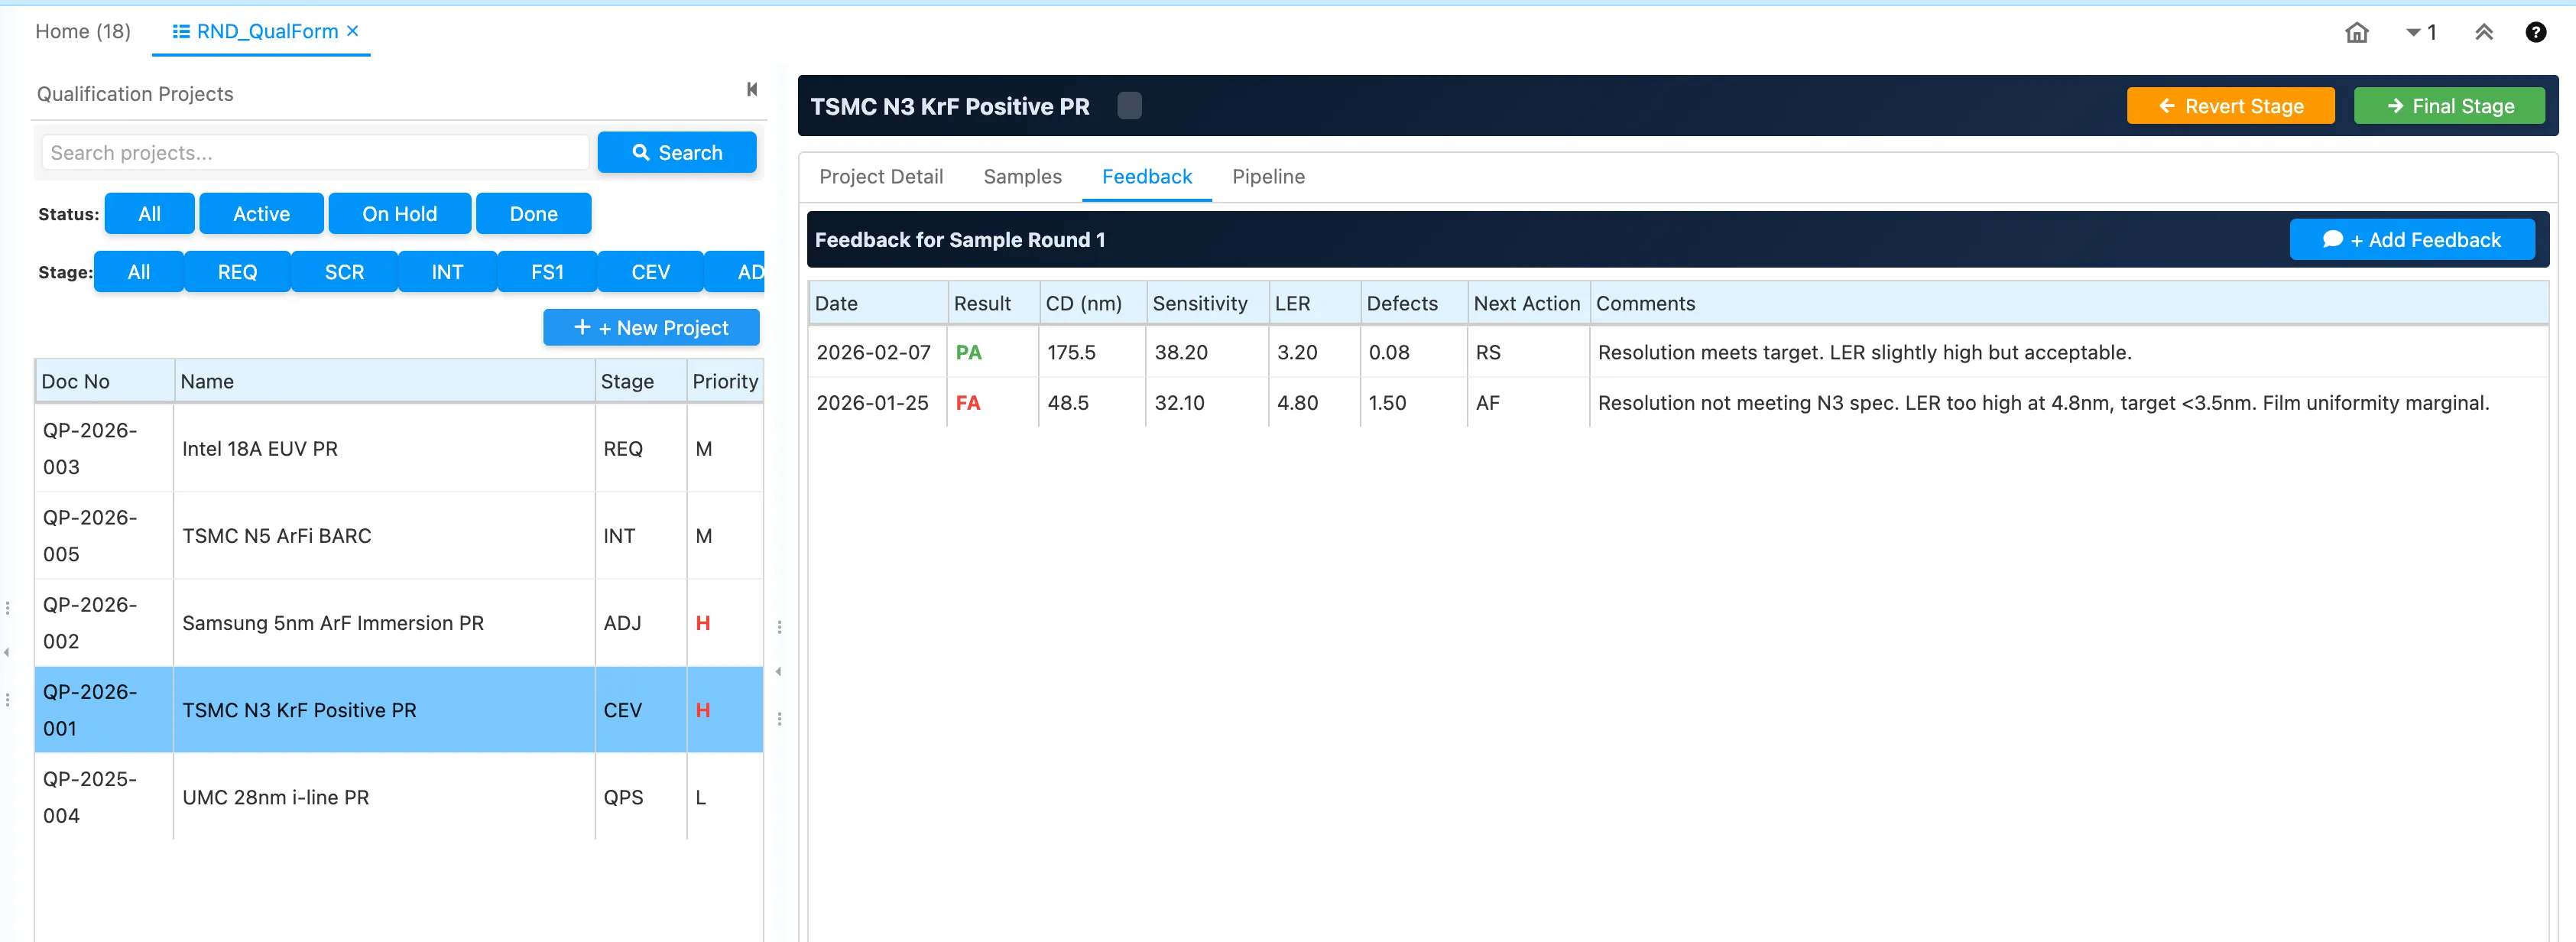Click the home icon in top bar

(x=2356, y=32)
